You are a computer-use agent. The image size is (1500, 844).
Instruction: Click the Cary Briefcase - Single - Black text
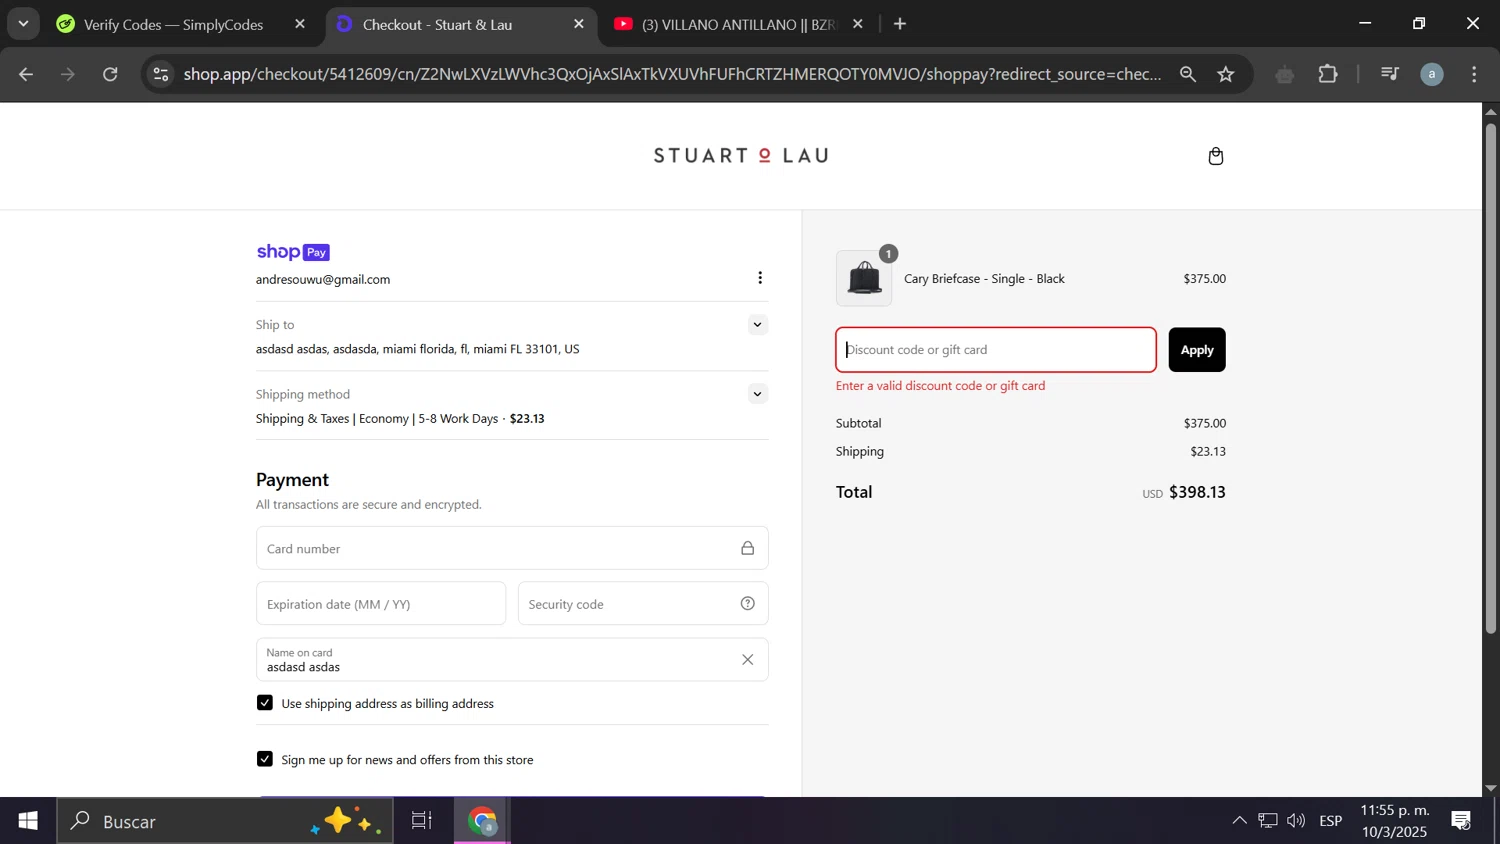984,279
